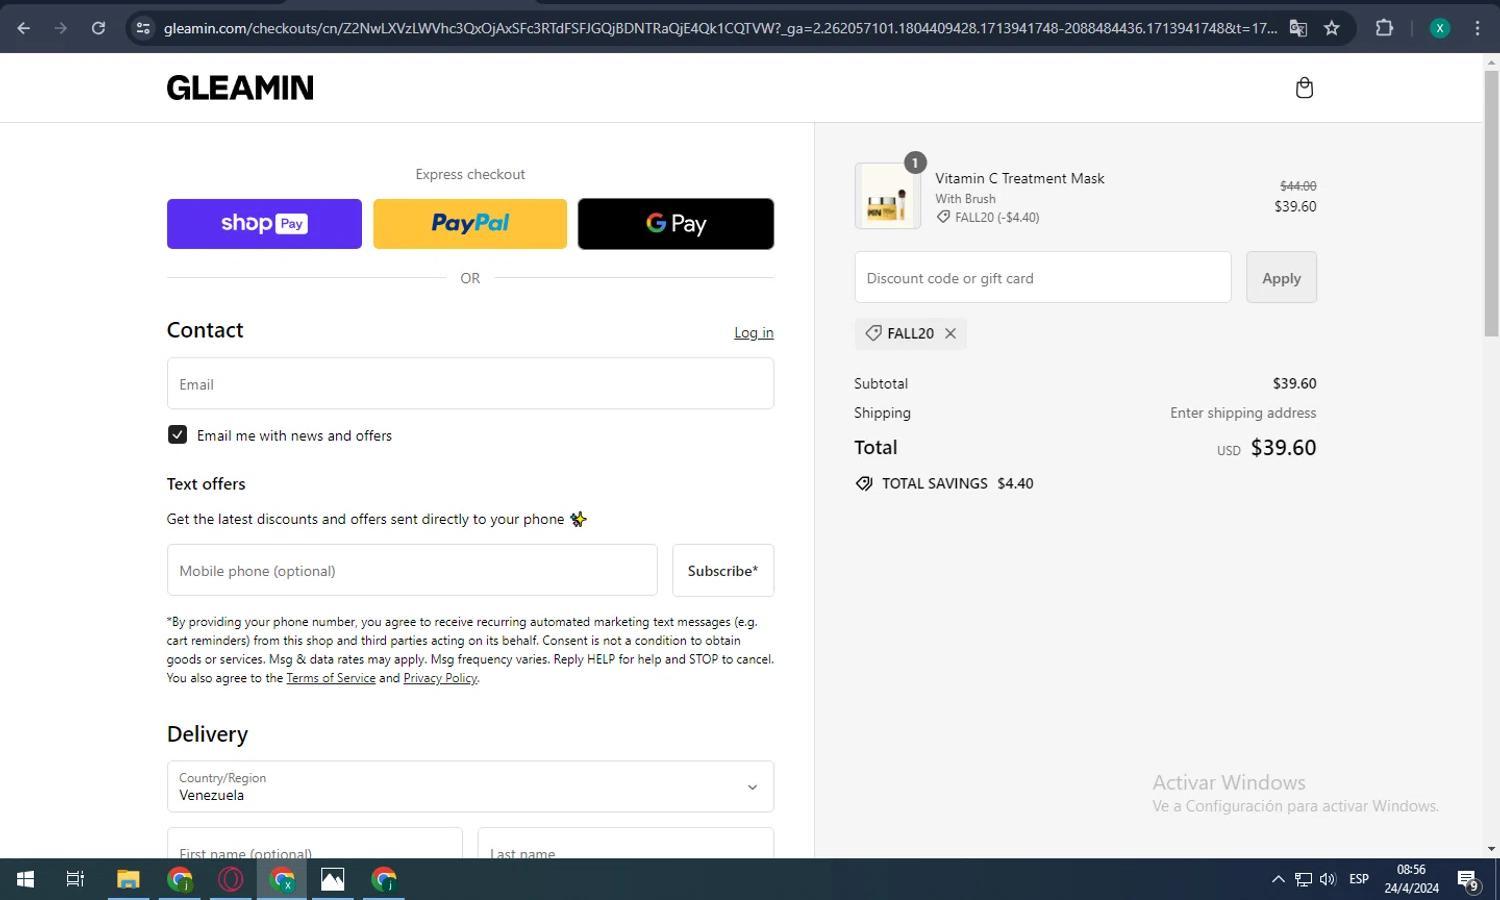
Task: Uncheck Email me with news and offers
Action: click(x=177, y=435)
